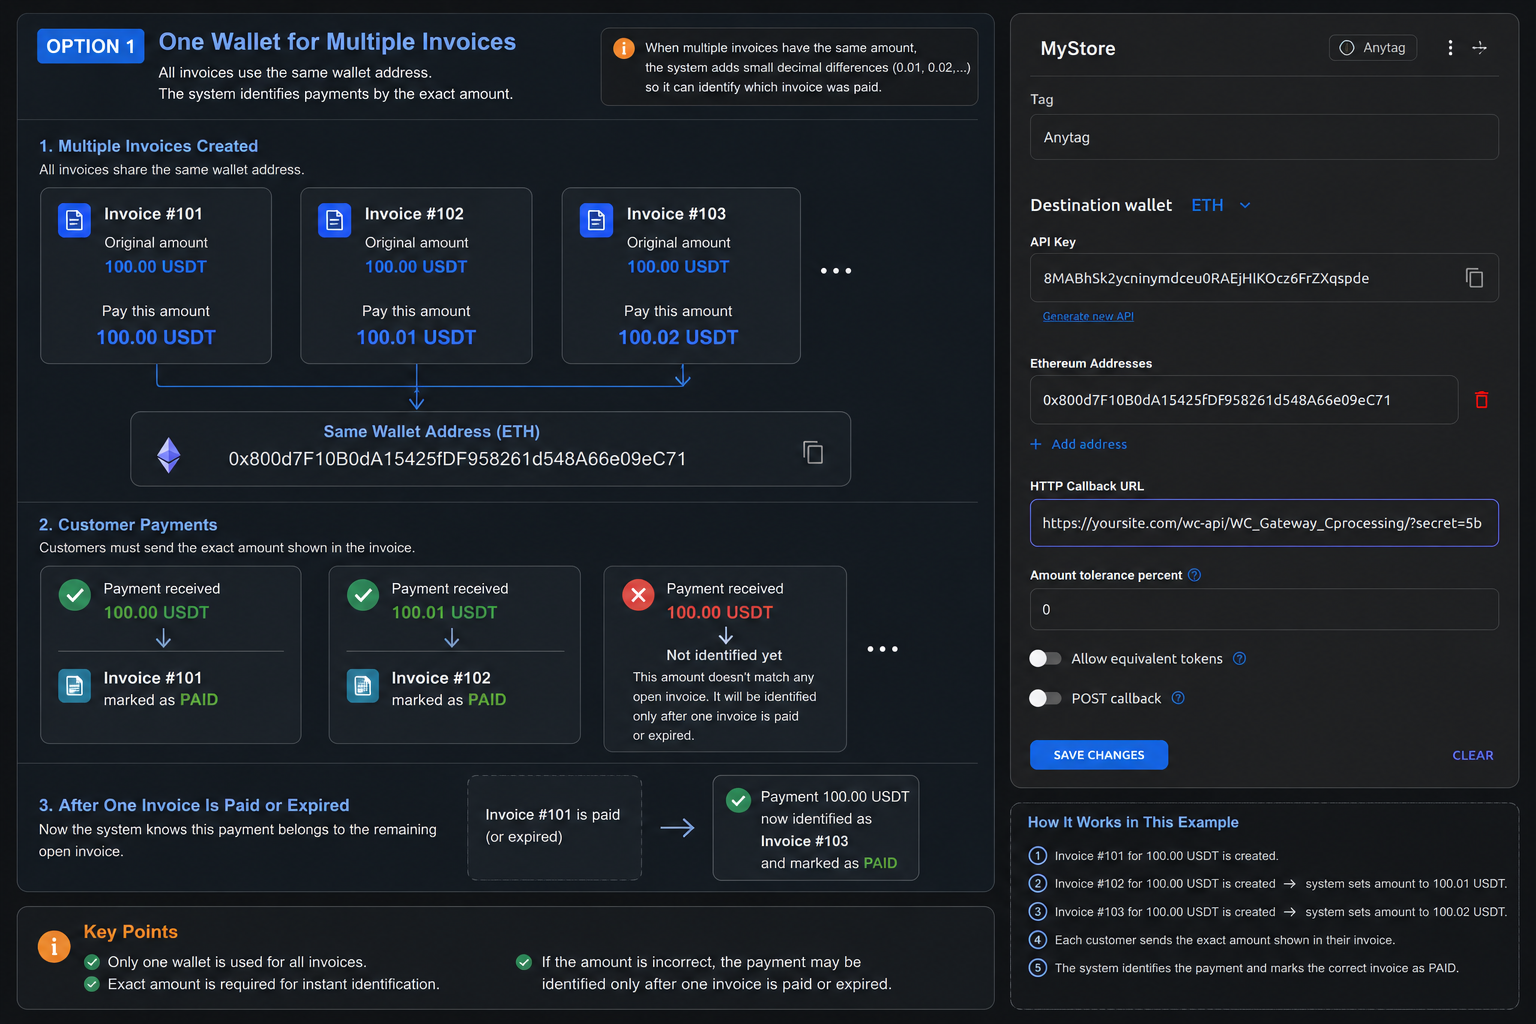Click Generate new API link
This screenshot has width=1536, height=1024.
(1088, 316)
